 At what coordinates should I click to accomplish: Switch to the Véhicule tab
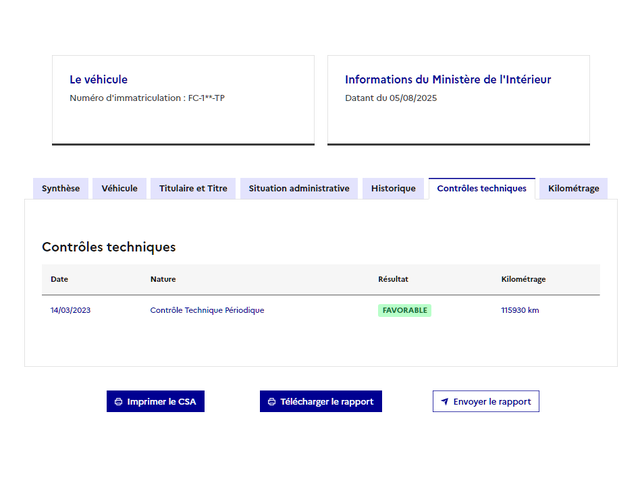120,188
